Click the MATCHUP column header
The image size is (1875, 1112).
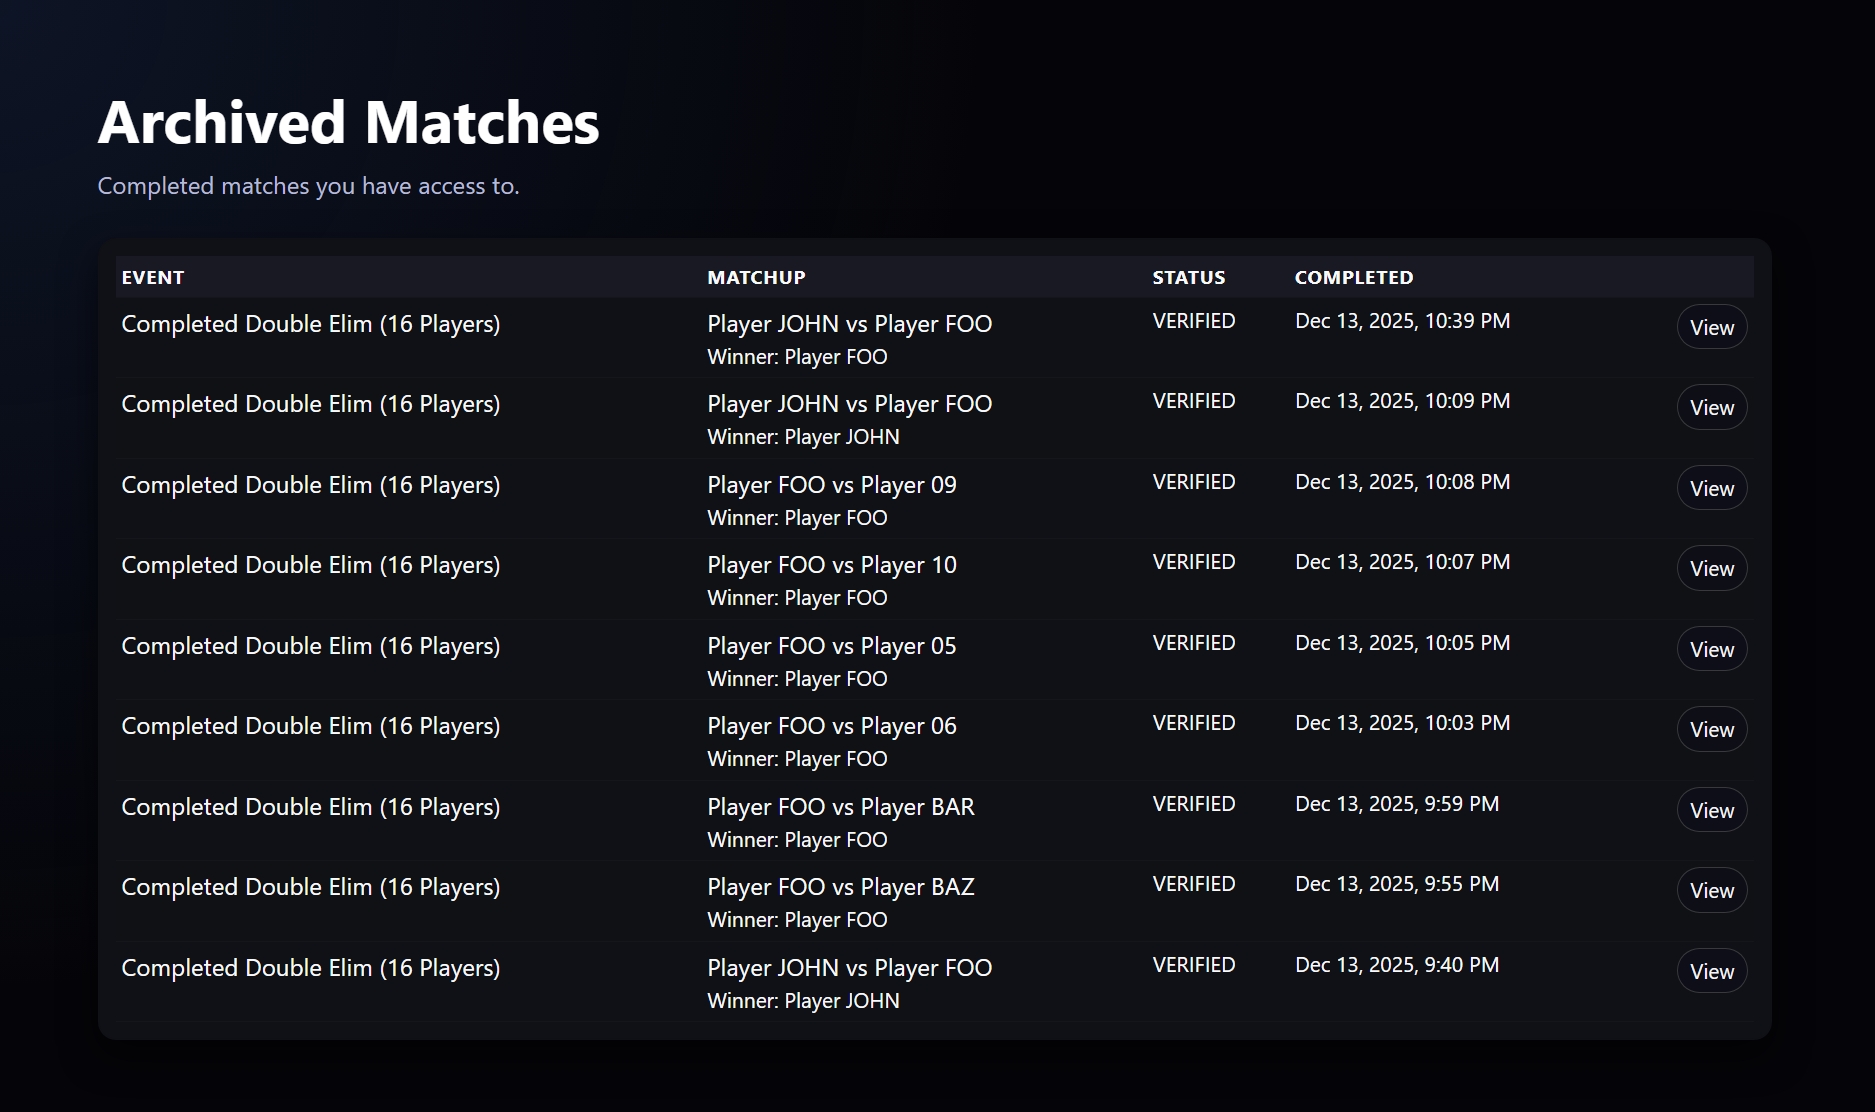756,278
